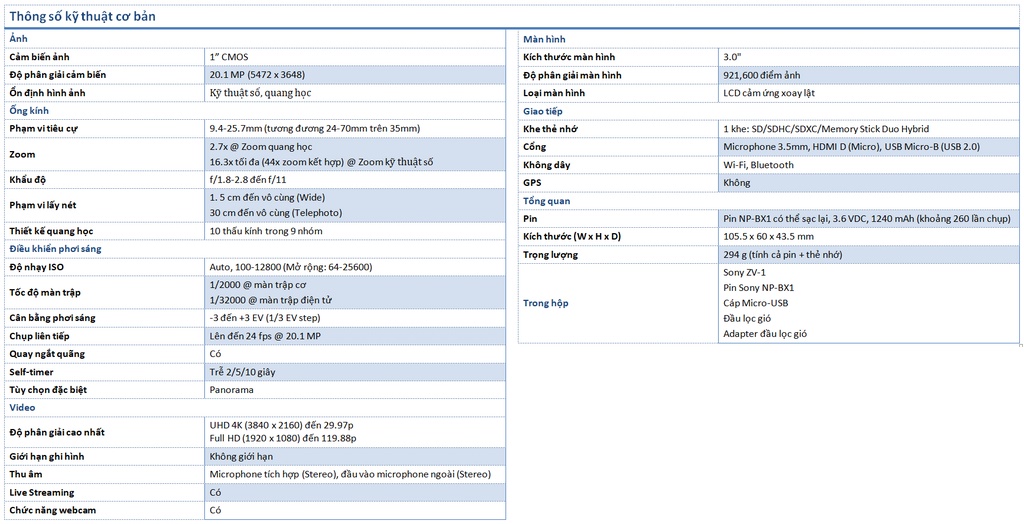Select the 'Trong hộp' row label

tap(546, 303)
